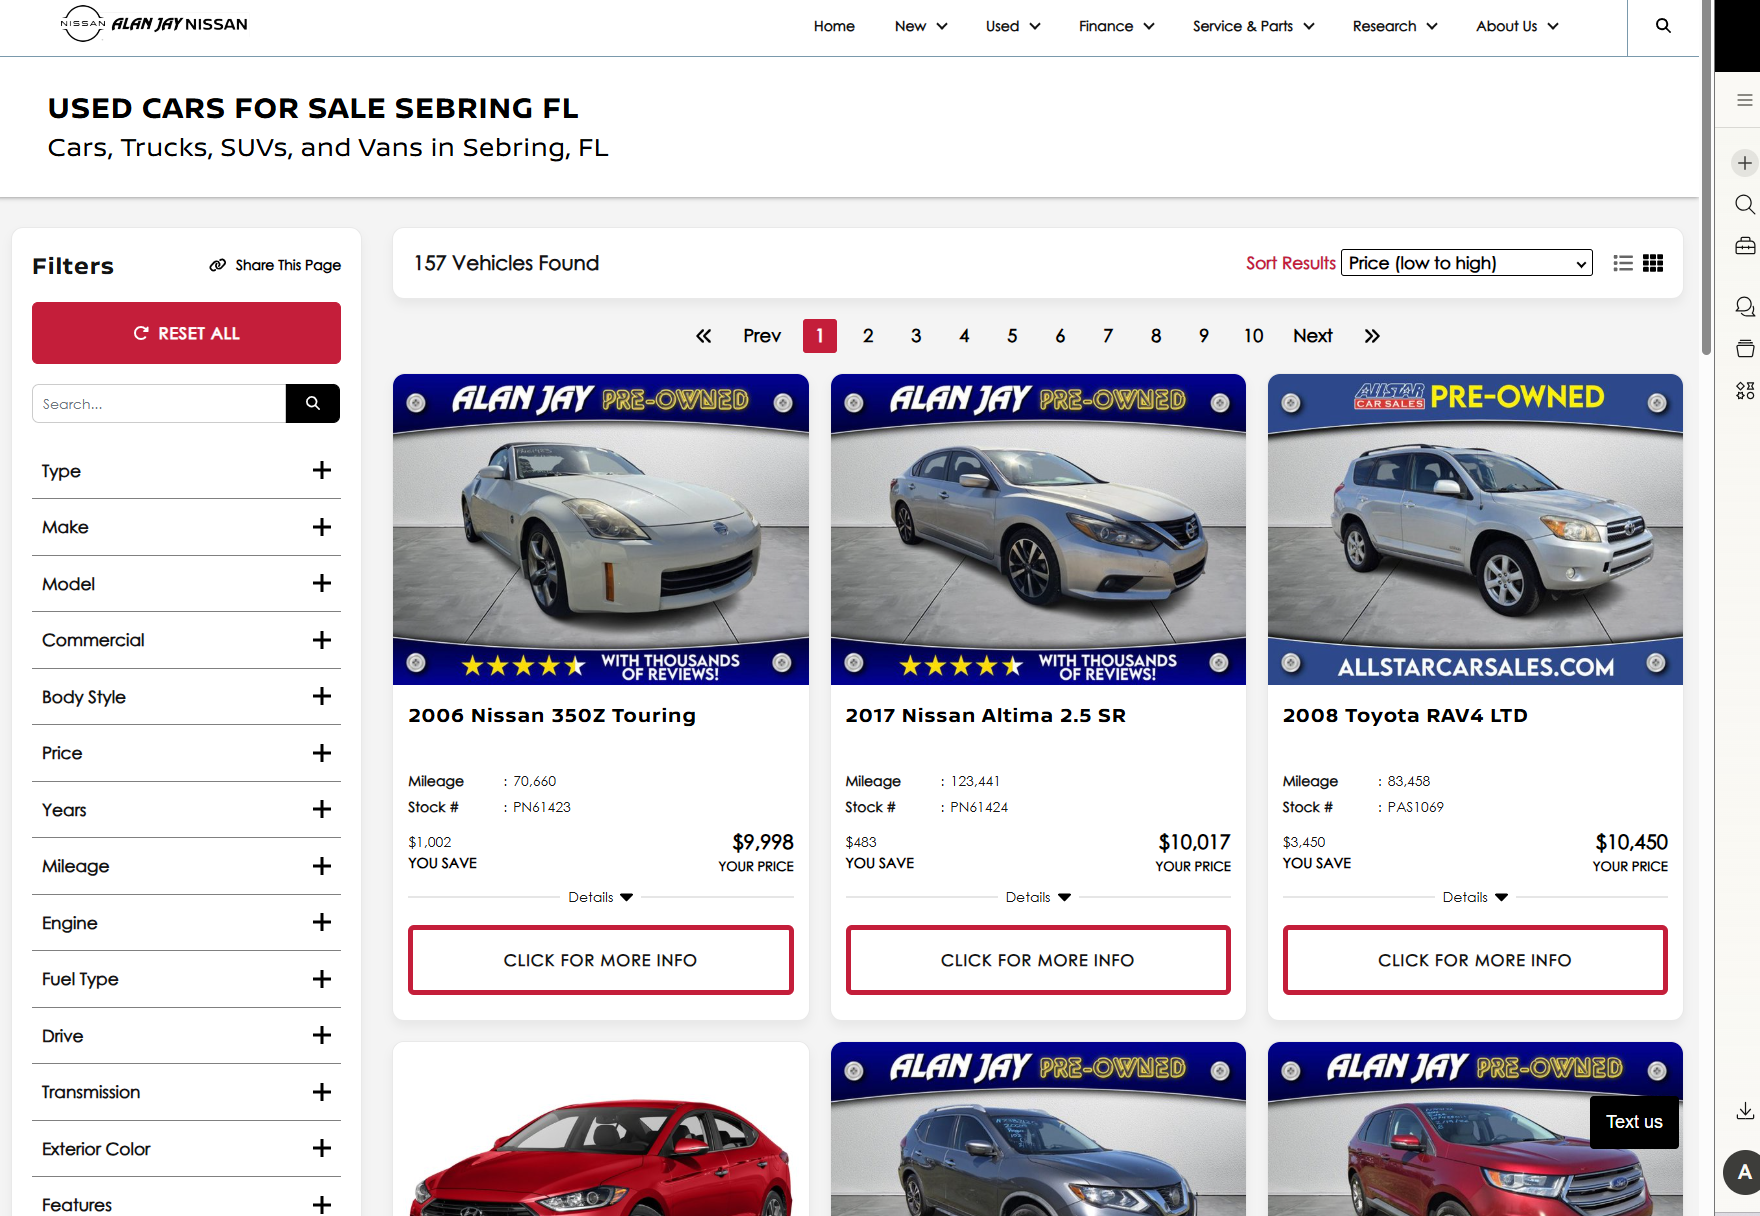Open browser sidebar menu hamburger icon
1760x1216 pixels.
1745,100
